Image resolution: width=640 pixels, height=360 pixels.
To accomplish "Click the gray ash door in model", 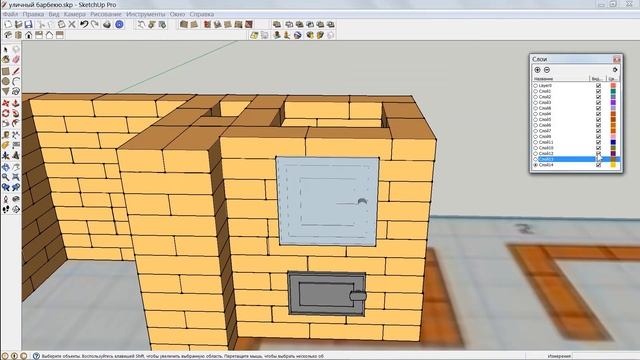I will point(327,294).
